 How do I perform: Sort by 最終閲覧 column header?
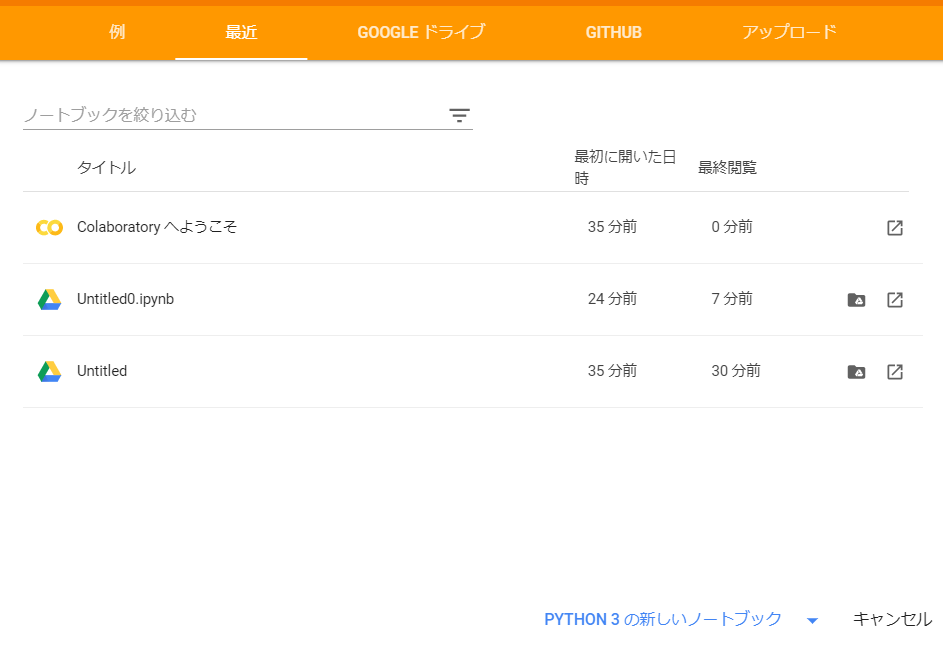(x=727, y=167)
